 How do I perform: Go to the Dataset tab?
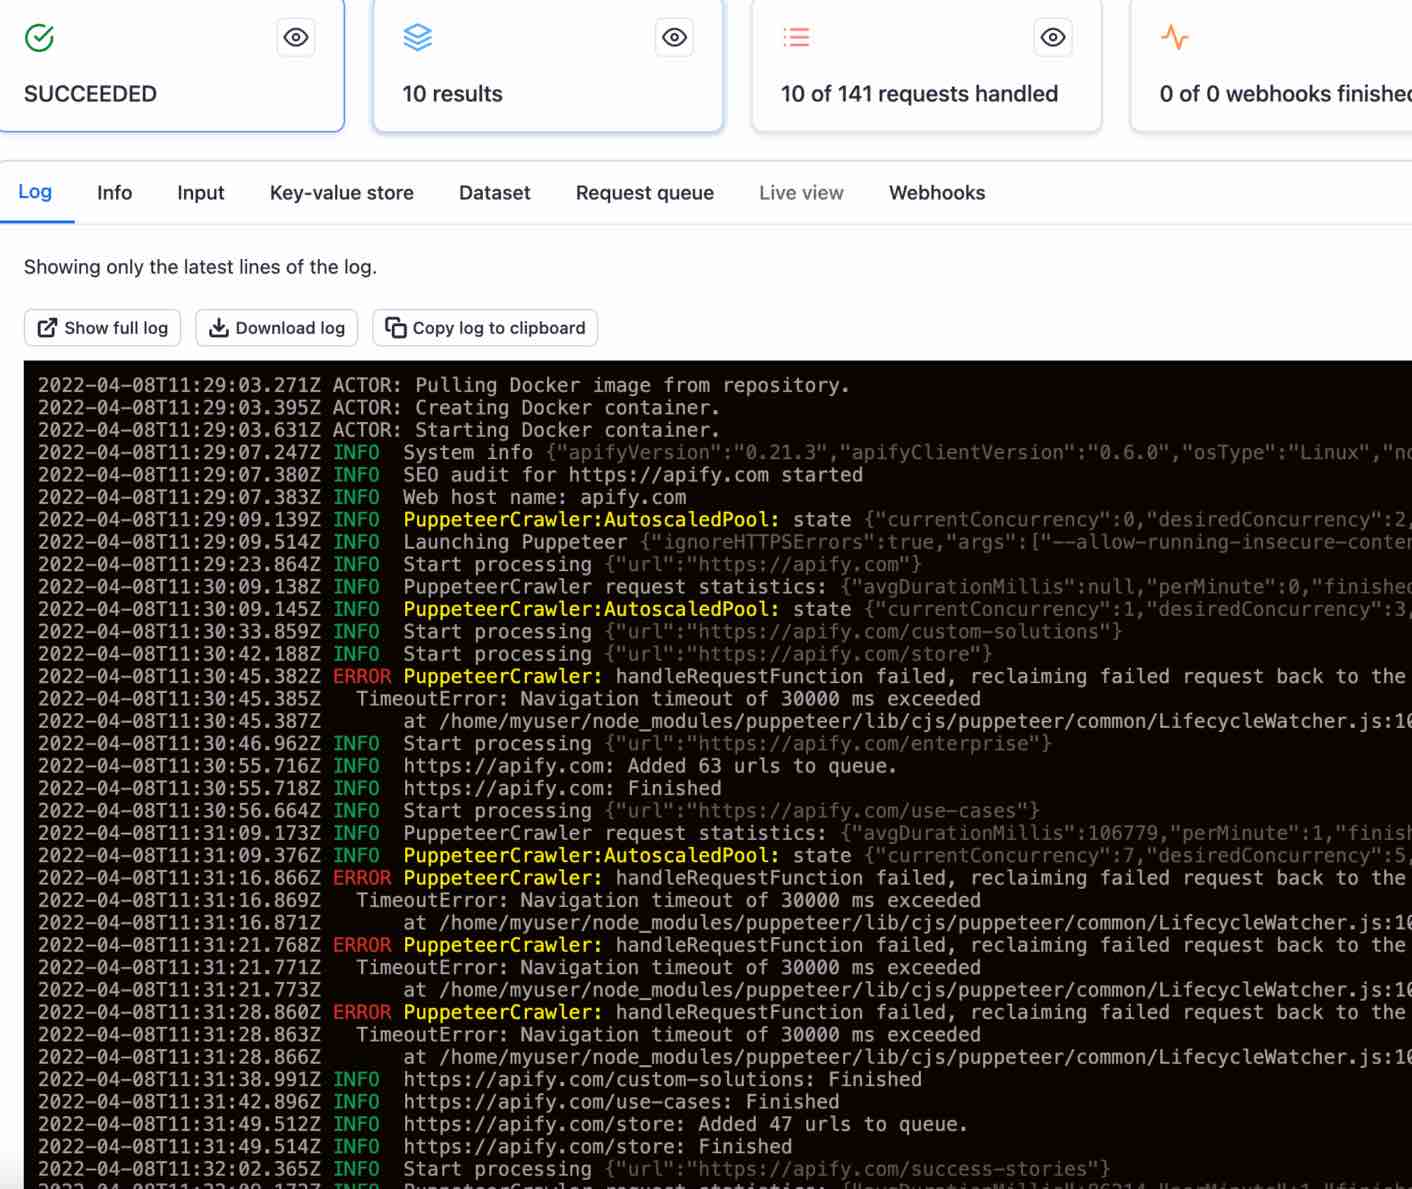494,193
